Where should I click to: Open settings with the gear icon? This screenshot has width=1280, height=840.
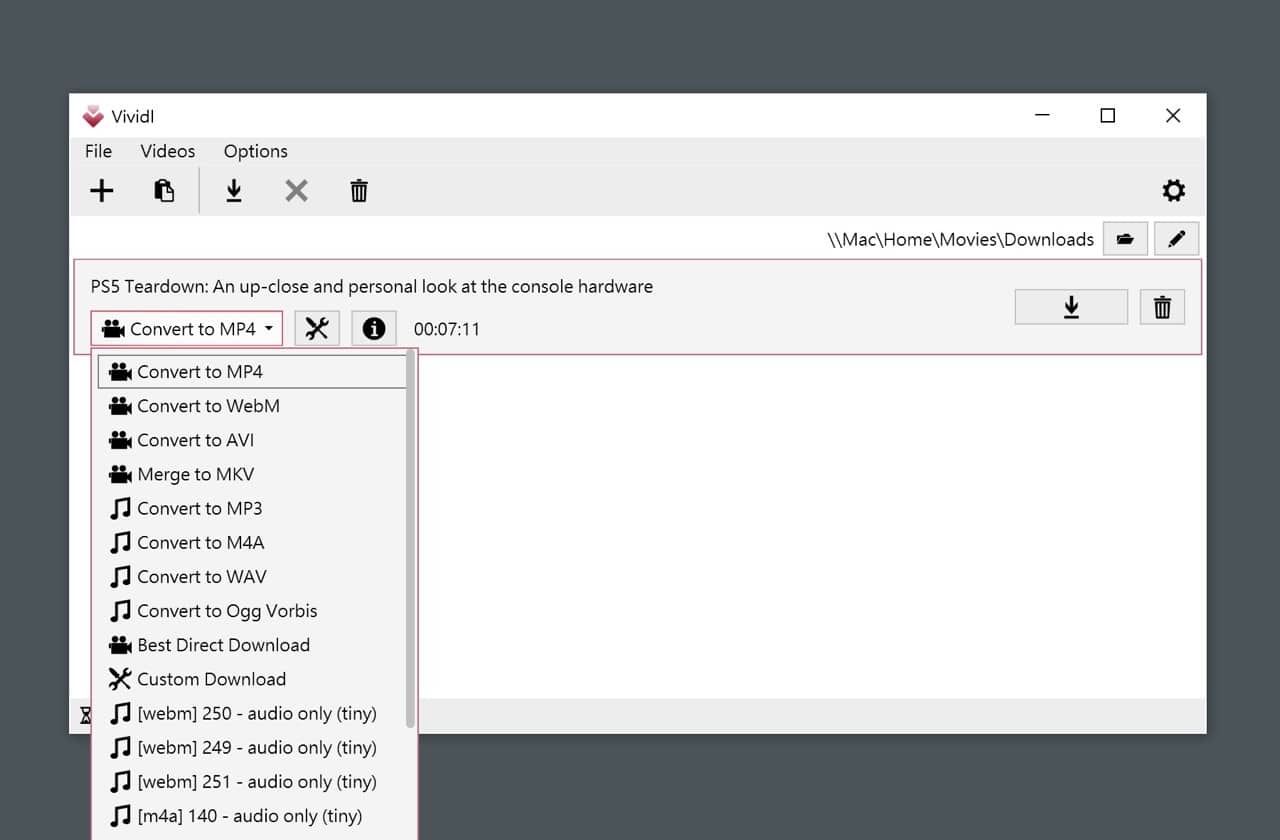click(x=1173, y=191)
